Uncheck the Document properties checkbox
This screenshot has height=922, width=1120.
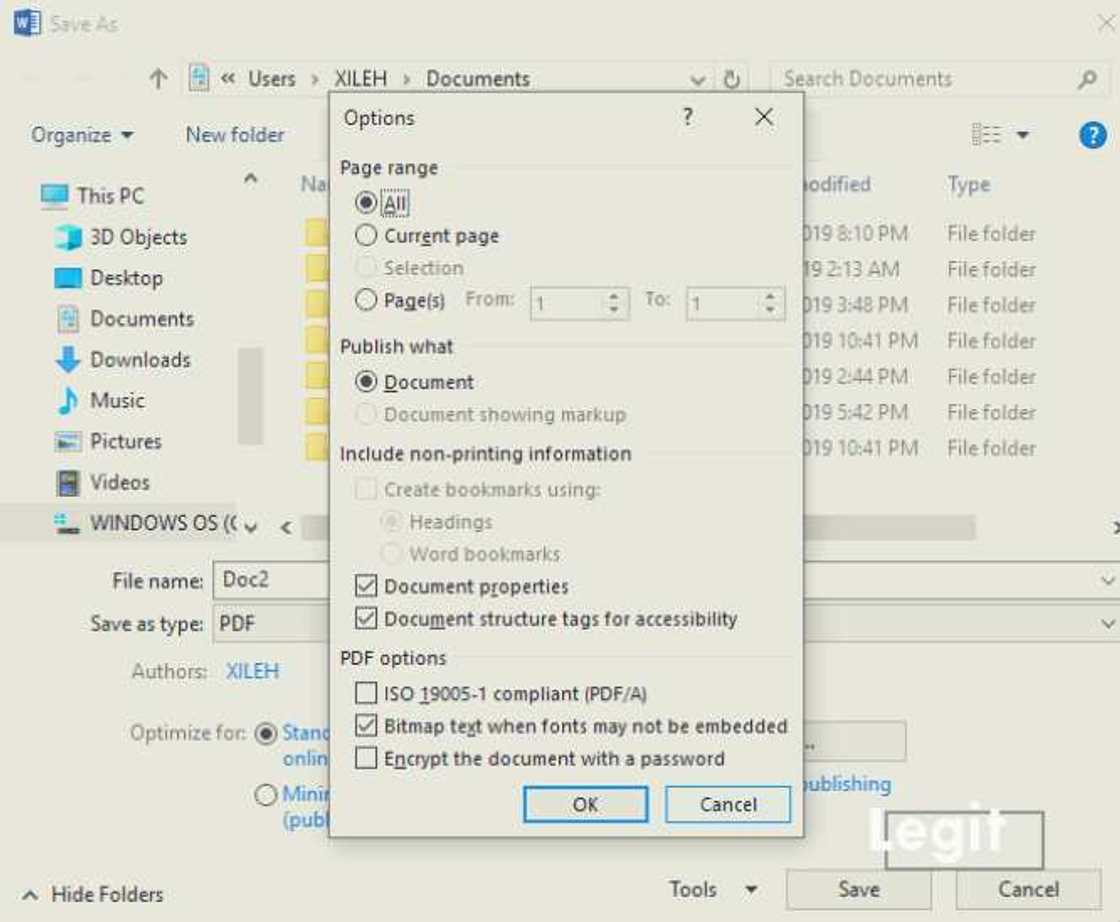367,587
